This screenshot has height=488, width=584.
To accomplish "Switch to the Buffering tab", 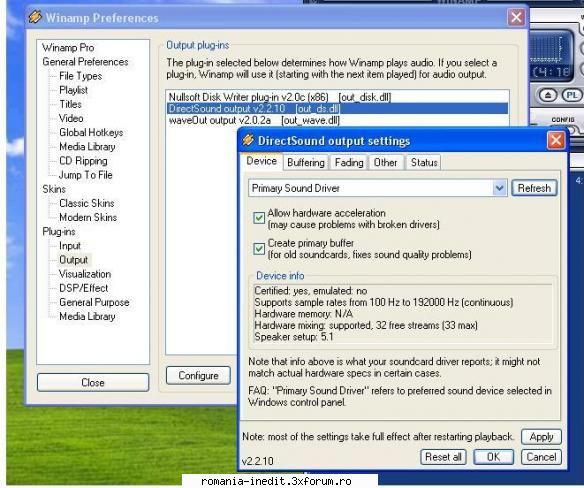I will (x=306, y=162).
